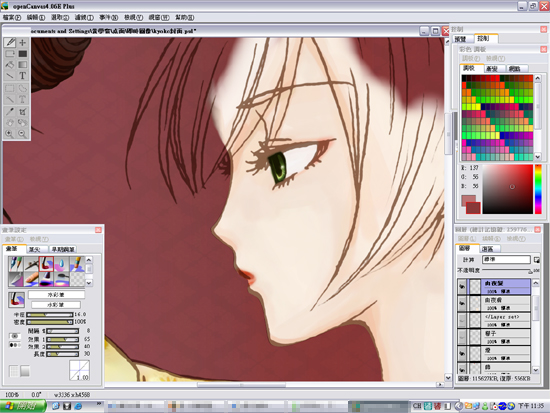Image resolution: width=550 pixels, height=413 pixels.
Task: Click the brush name field under the presets
Action: point(56,295)
